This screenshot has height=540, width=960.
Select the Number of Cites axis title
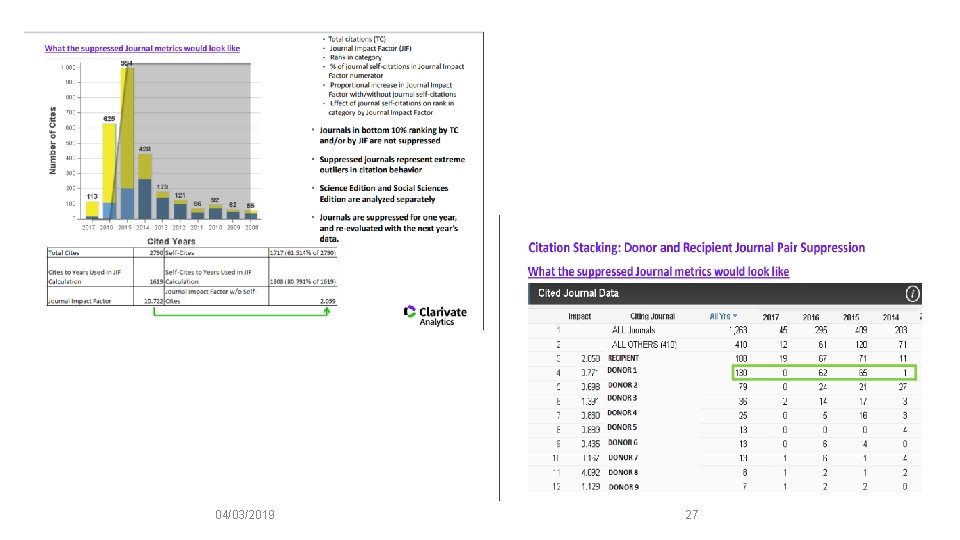click(x=53, y=140)
